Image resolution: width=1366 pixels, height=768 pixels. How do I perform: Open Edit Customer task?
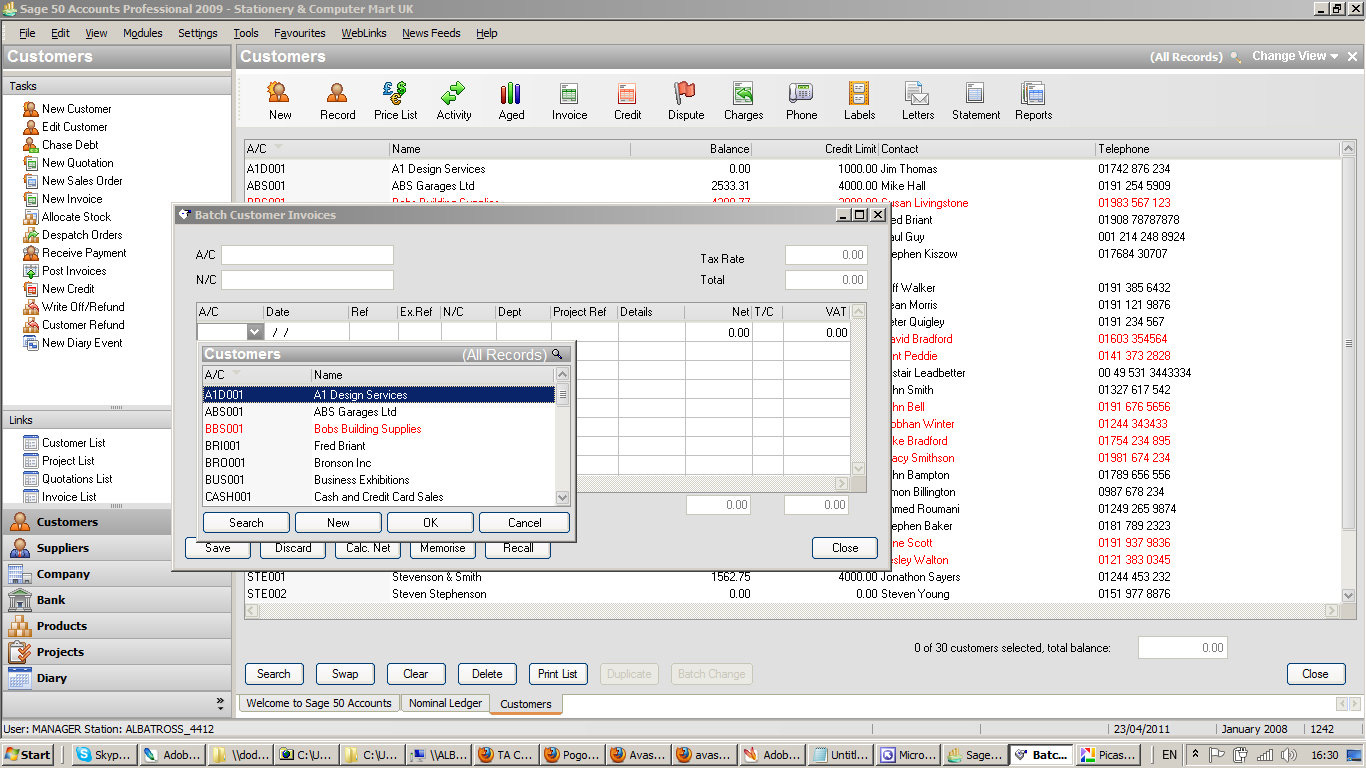(x=75, y=127)
